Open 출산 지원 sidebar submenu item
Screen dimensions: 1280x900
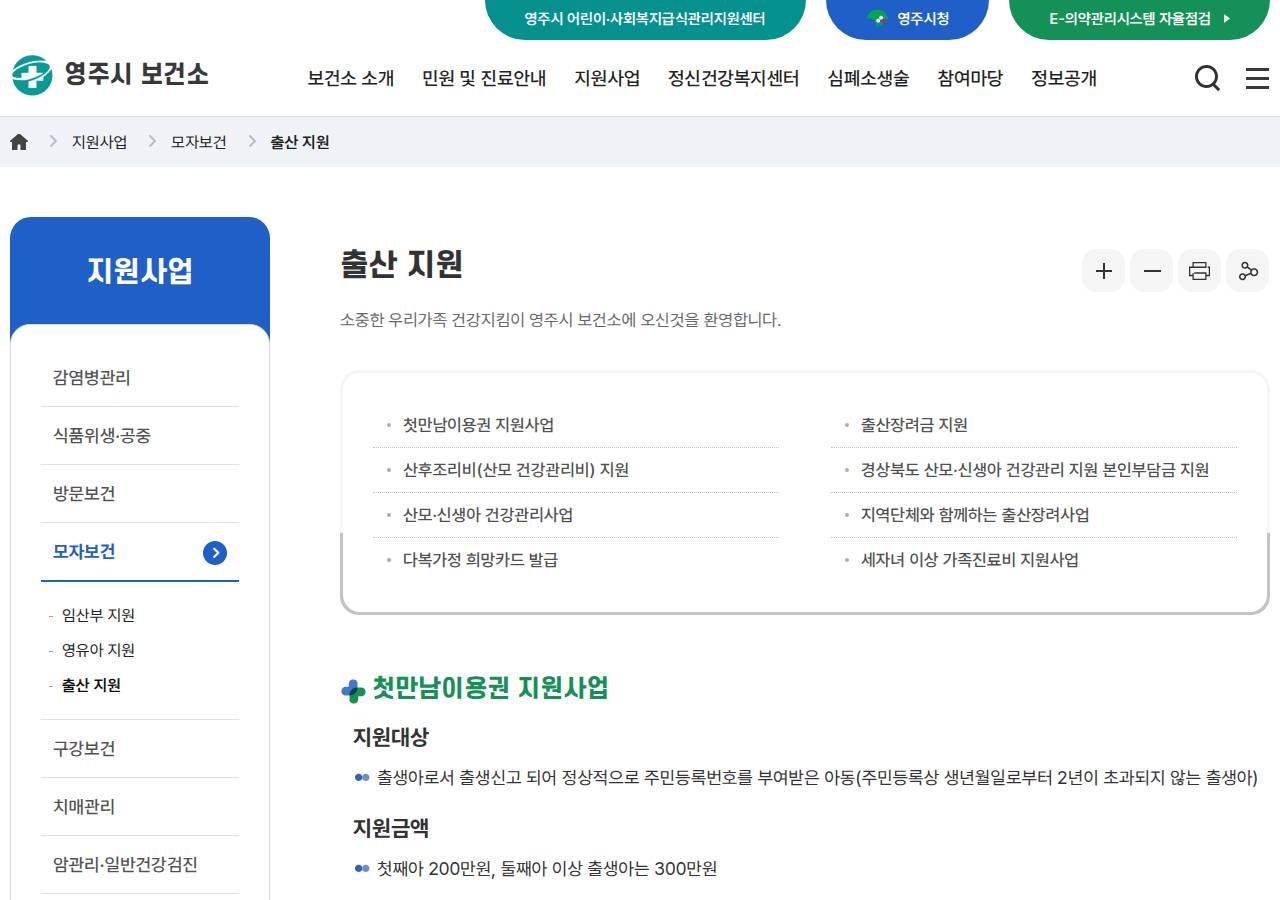(x=91, y=685)
